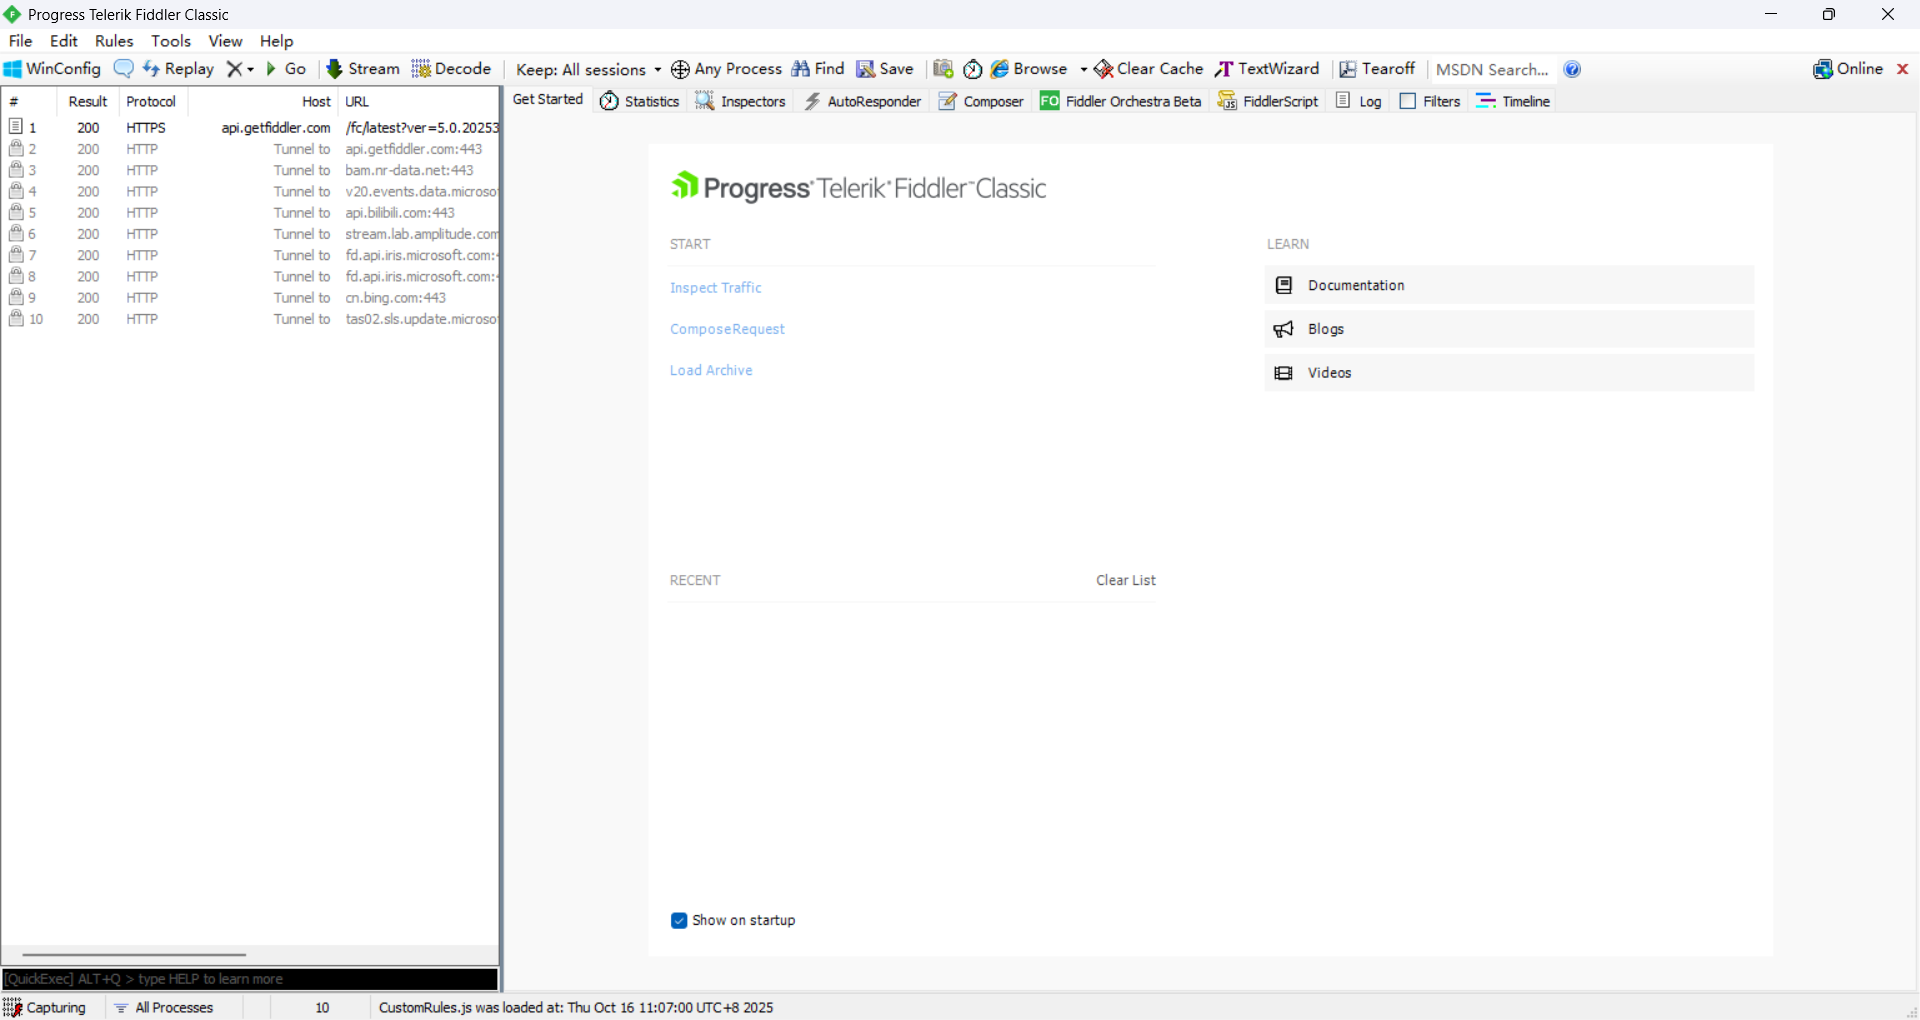Toggle Capturing in the status bar
Viewport: 1920px width, 1020px height.
click(x=46, y=1007)
